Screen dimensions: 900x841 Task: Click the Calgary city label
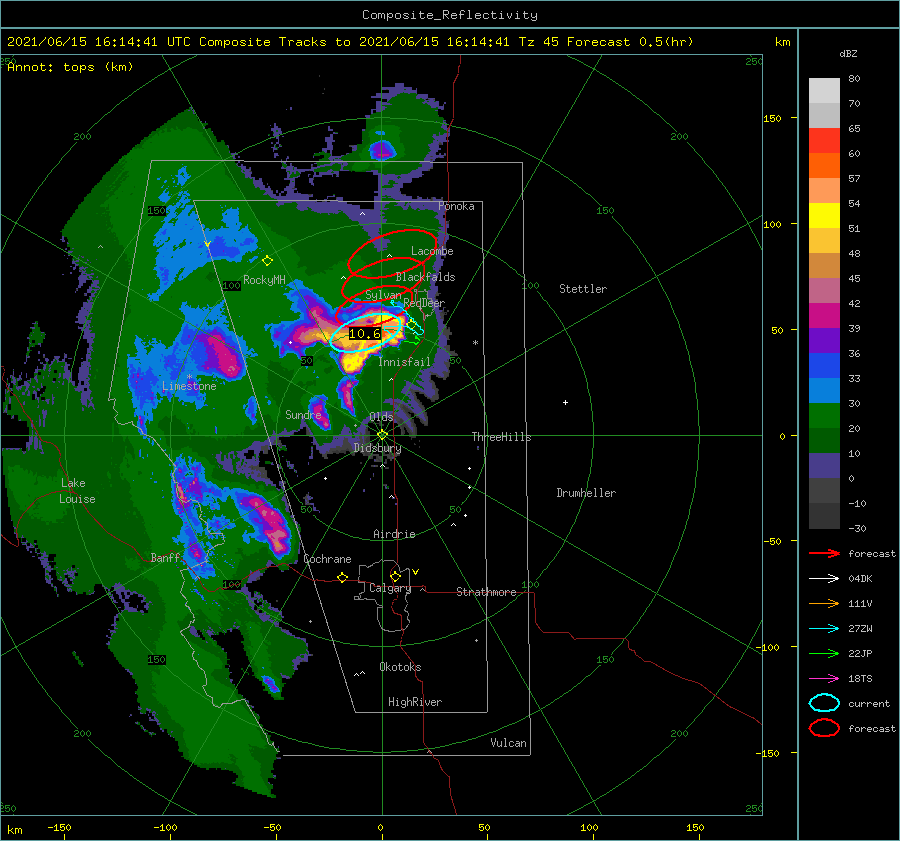click(390, 588)
